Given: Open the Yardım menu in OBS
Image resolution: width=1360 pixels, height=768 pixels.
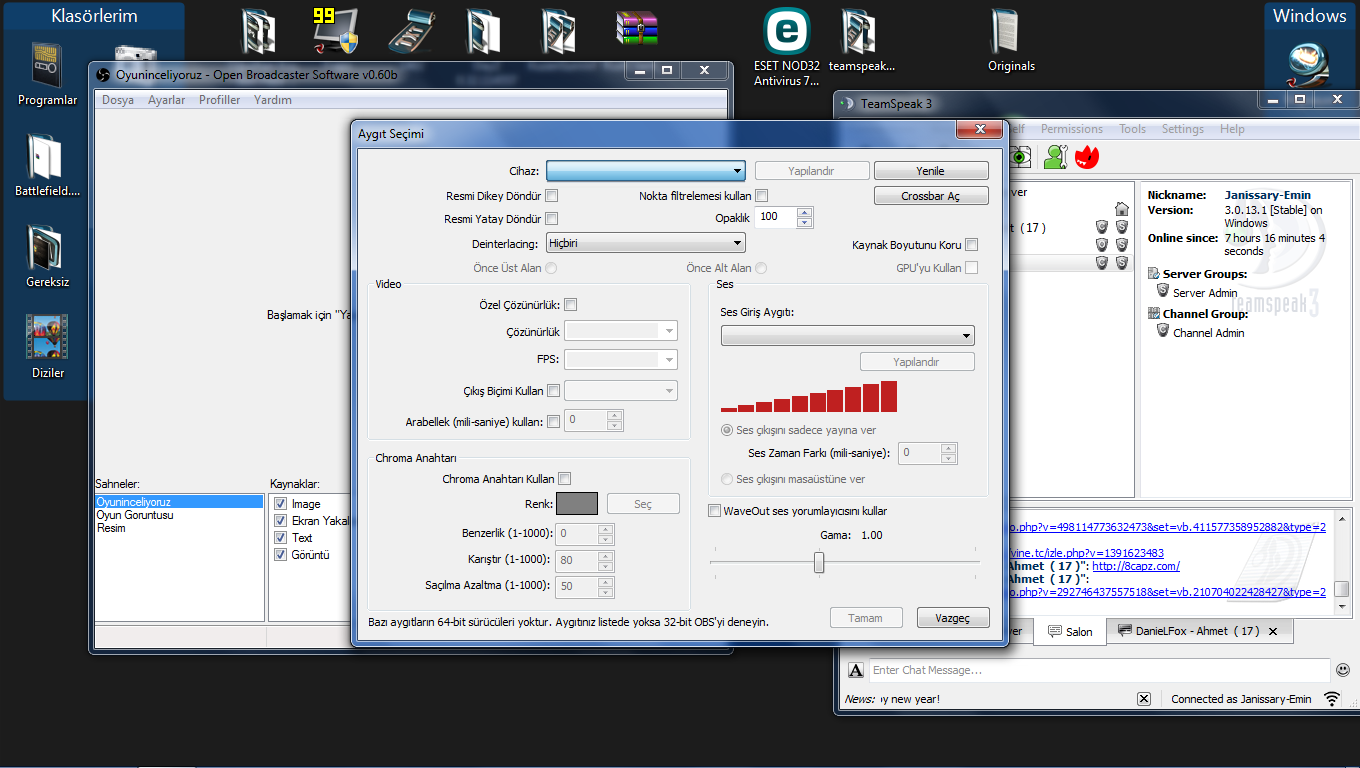Looking at the screenshot, I should [x=273, y=100].
